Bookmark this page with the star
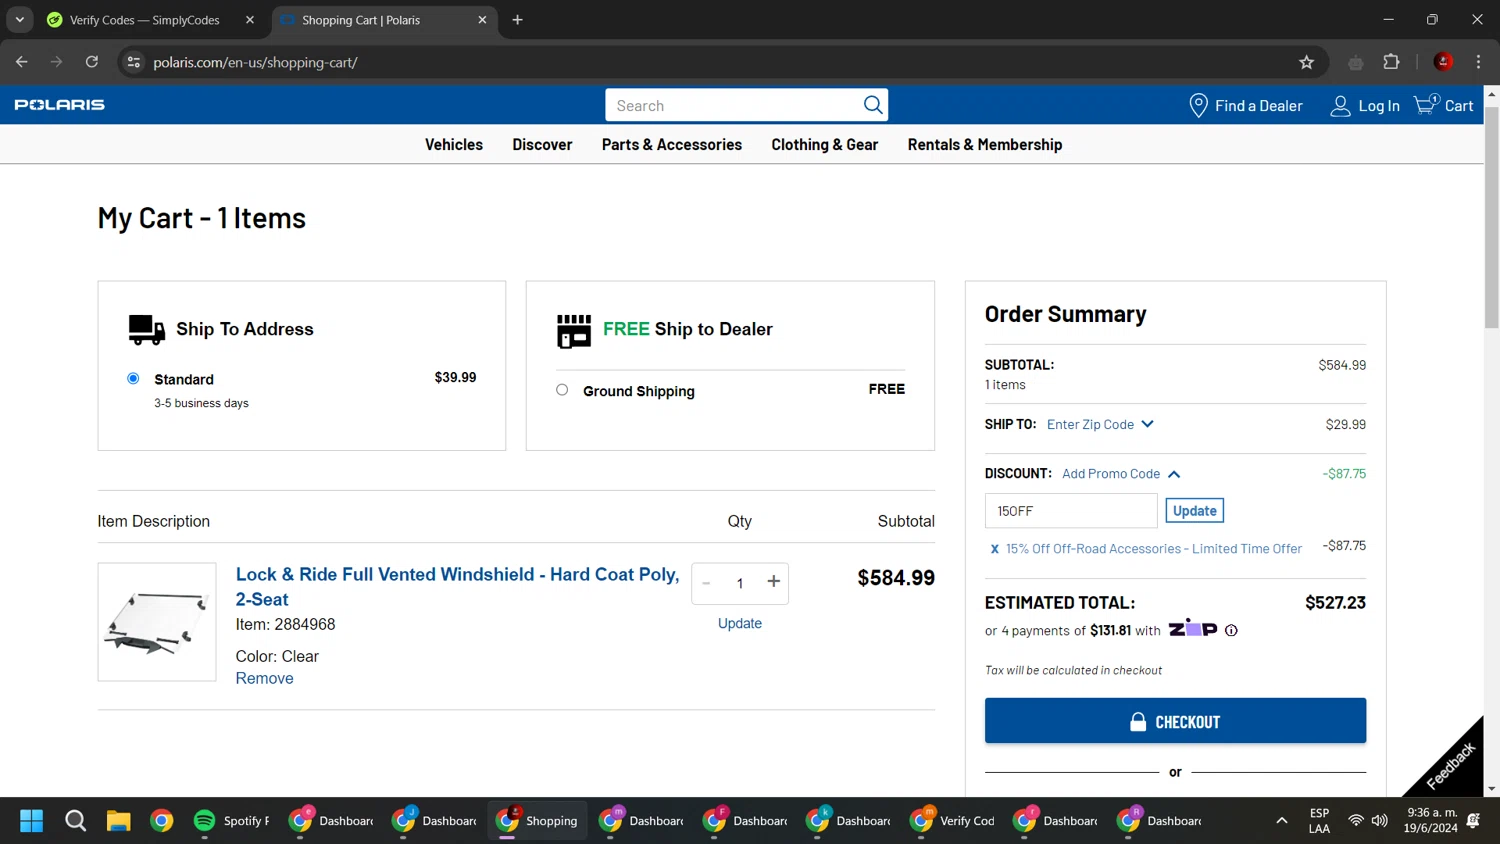 (x=1306, y=62)
